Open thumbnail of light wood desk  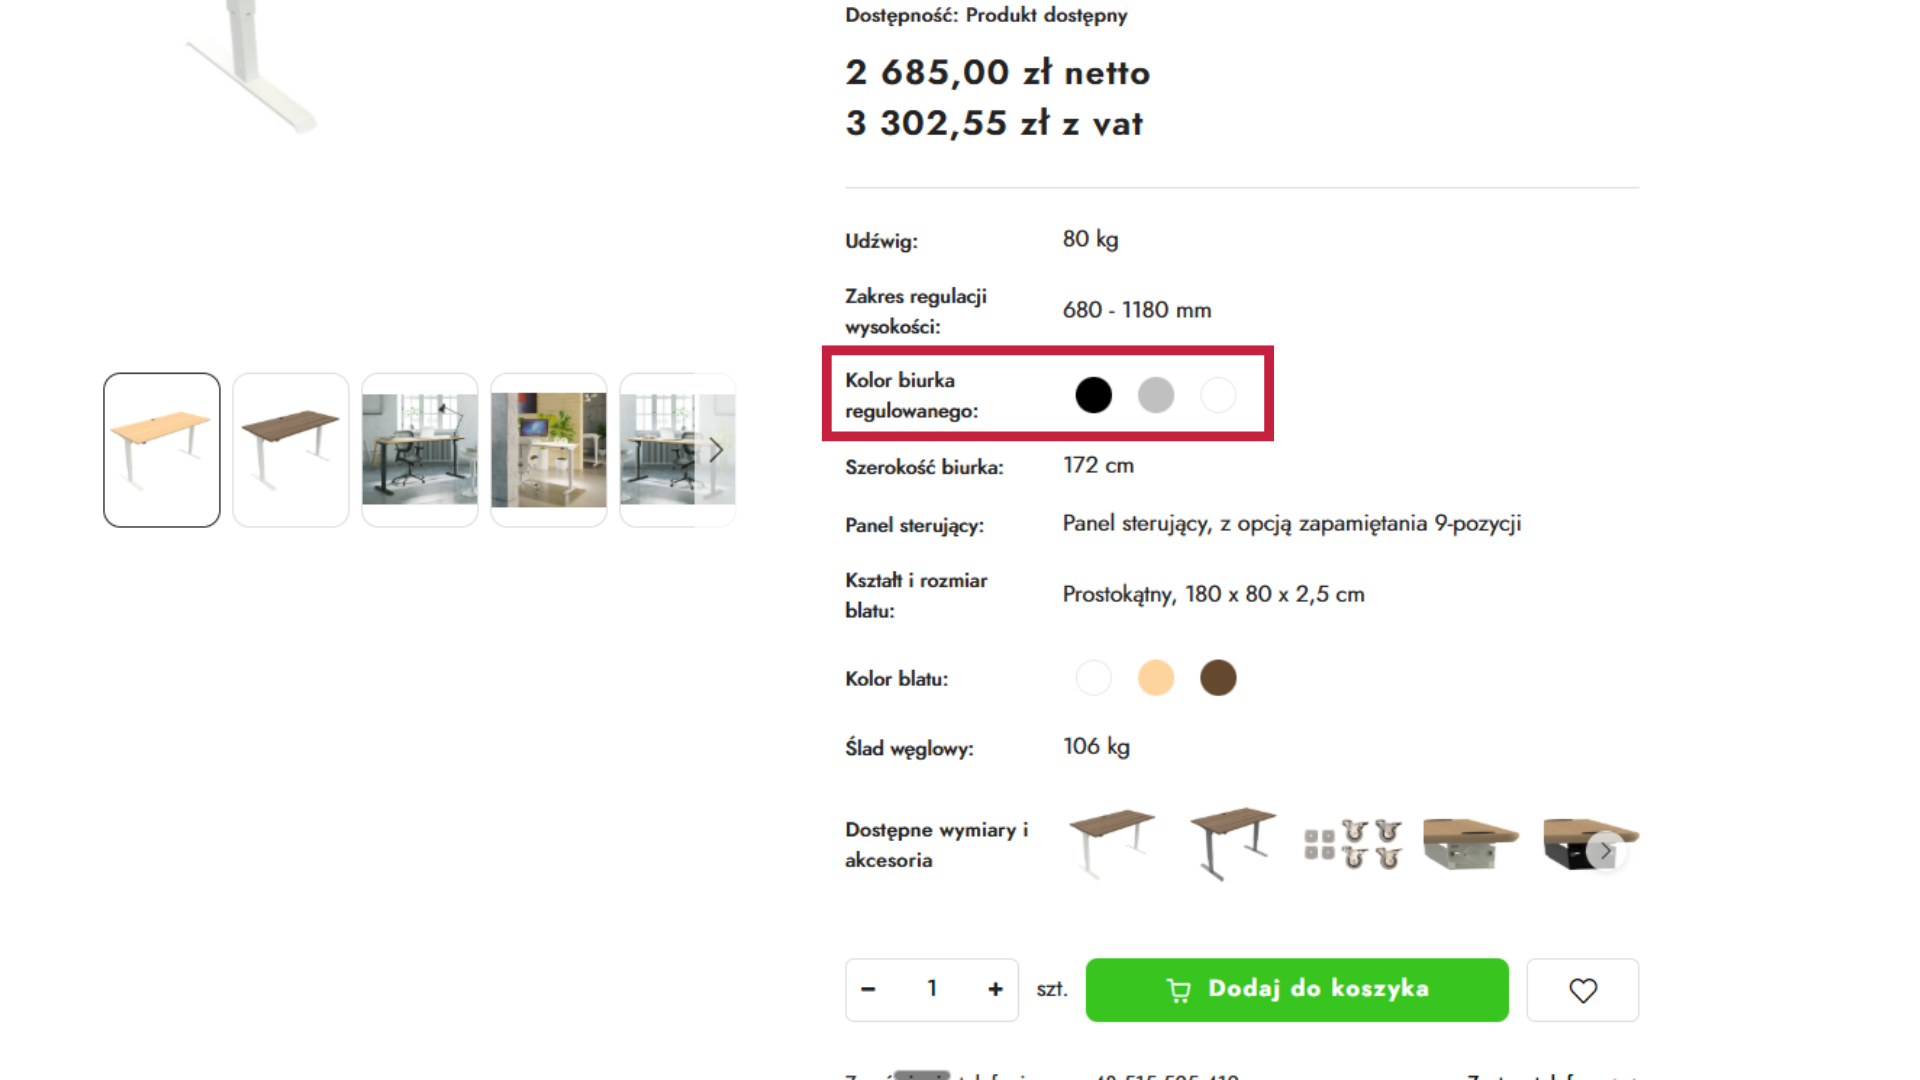(x=162, y=450)
